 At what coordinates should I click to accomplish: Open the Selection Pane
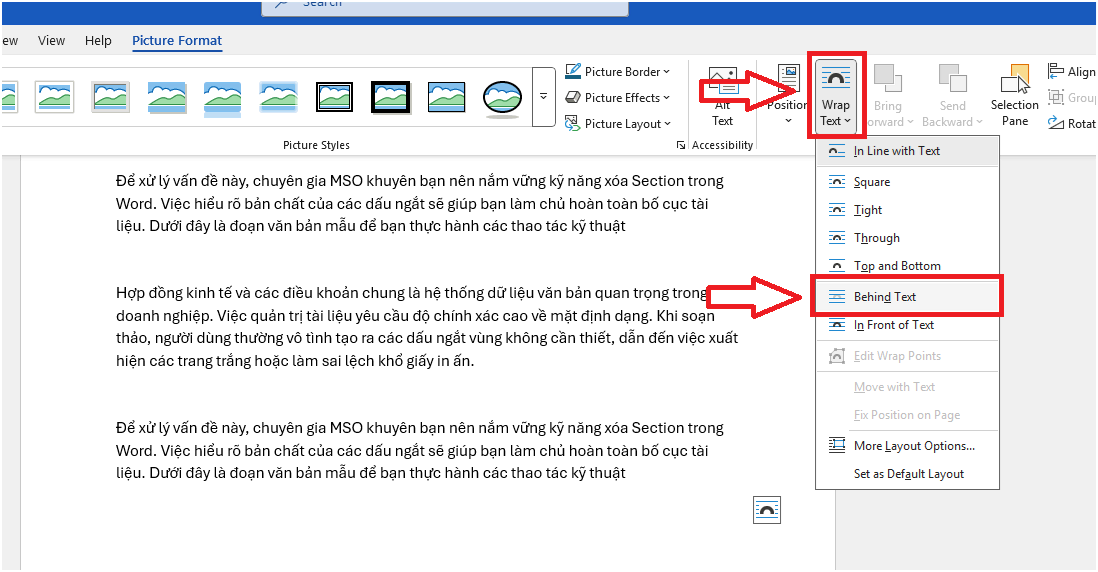pos(1015,95)
